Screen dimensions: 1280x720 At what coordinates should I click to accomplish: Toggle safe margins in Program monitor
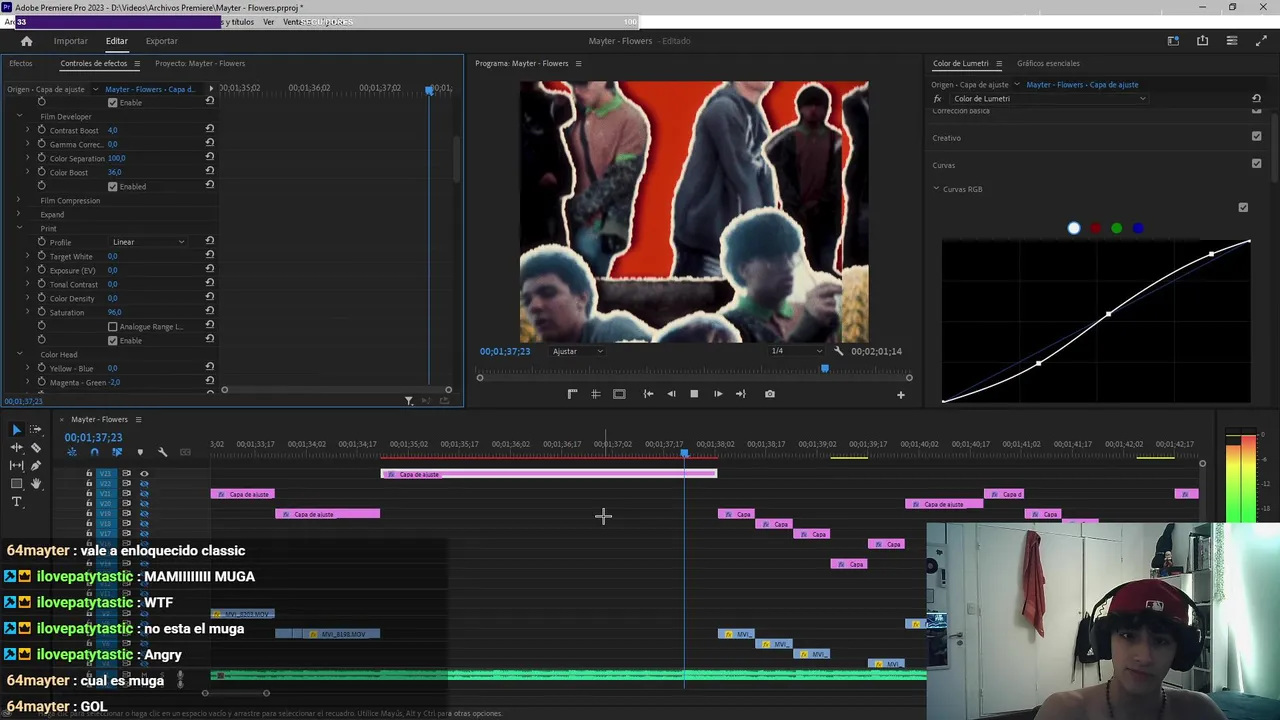coord(619,394)
